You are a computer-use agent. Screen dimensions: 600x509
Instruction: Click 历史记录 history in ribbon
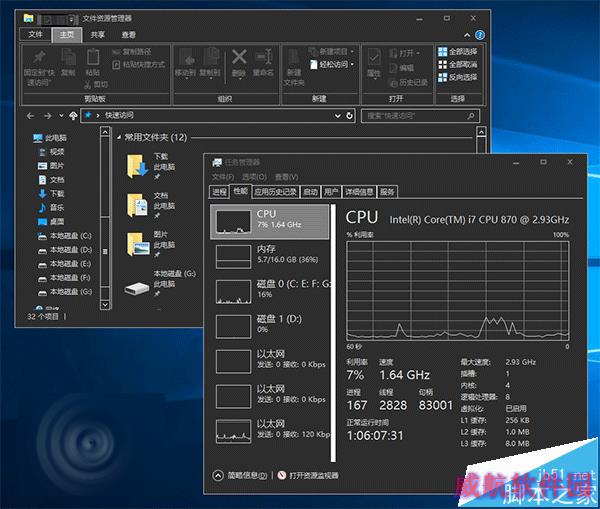coord(408,82)
